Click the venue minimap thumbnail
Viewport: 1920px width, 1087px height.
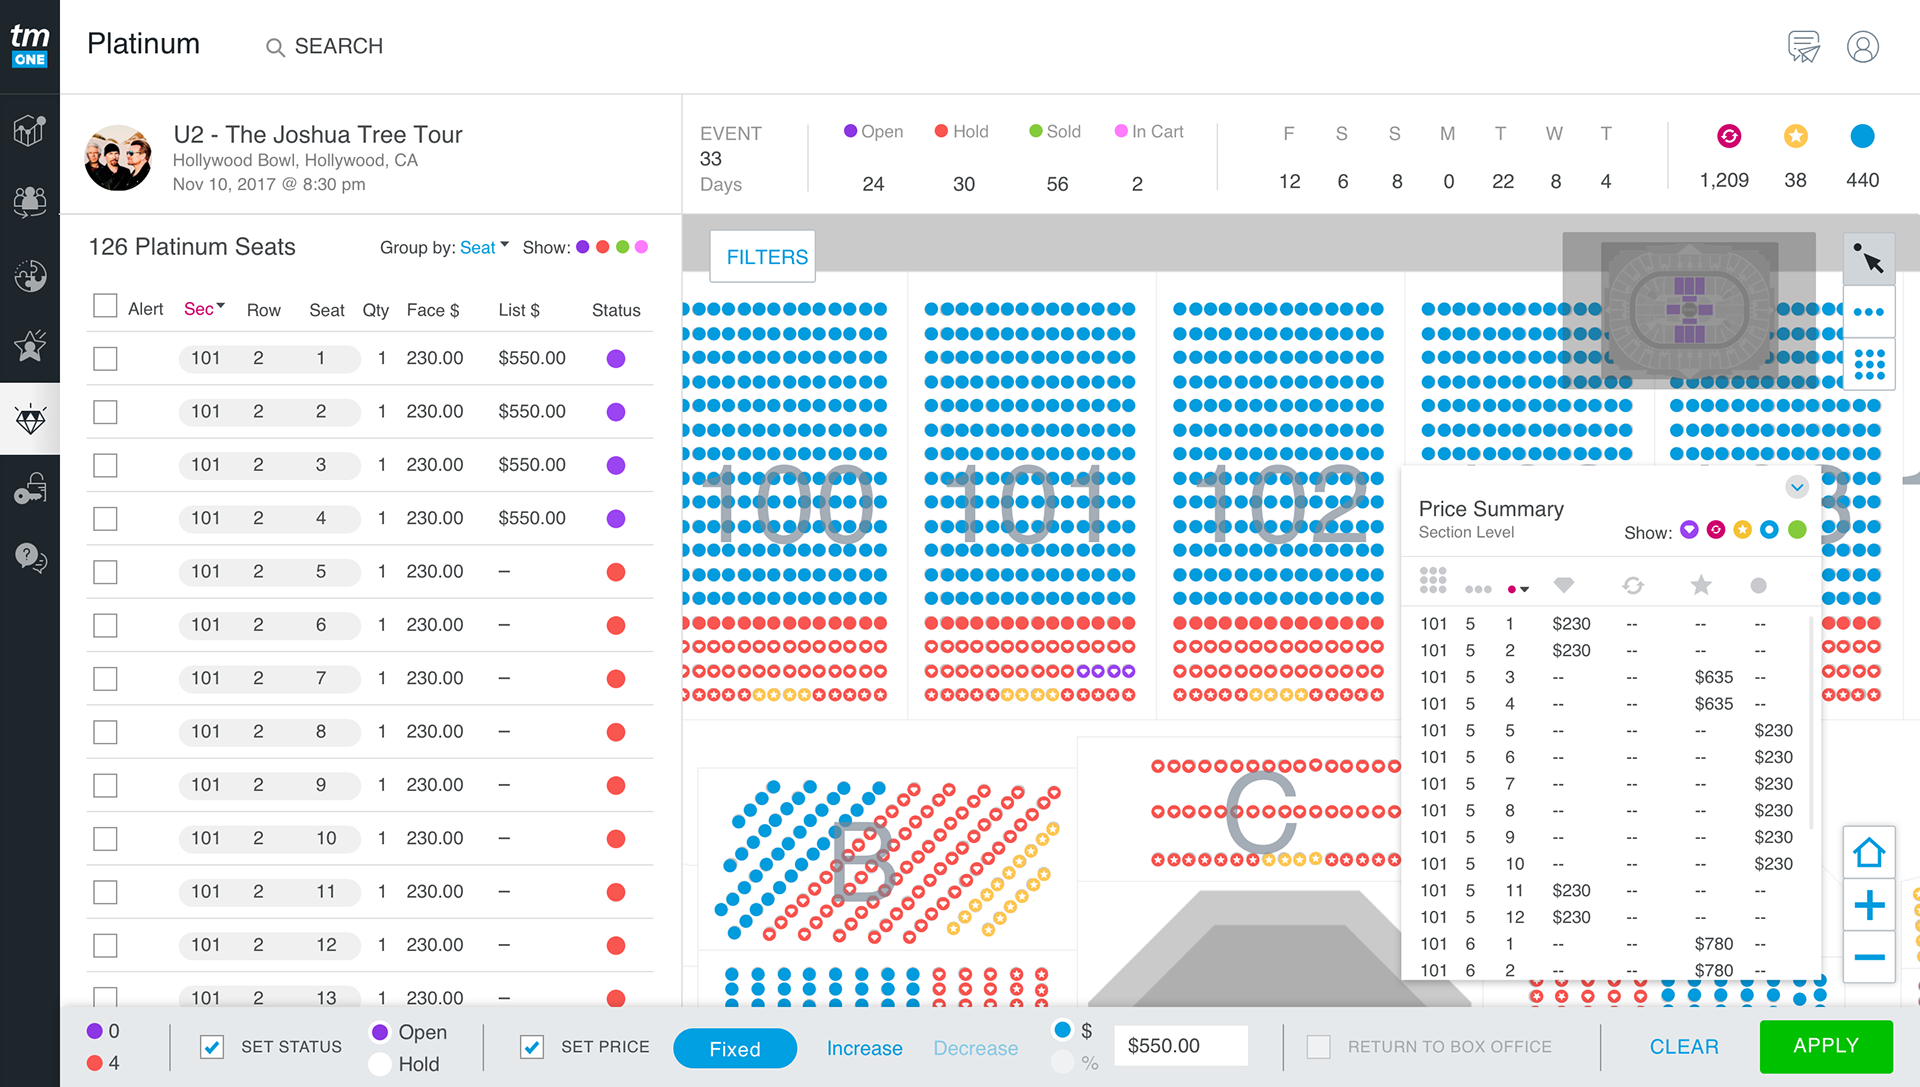1689,310
